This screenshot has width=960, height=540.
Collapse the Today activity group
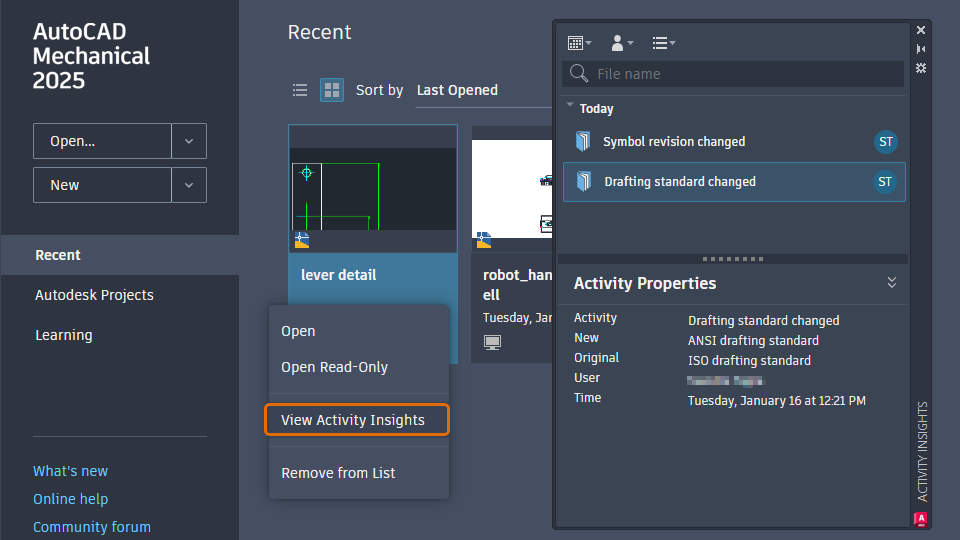[570, 105]
